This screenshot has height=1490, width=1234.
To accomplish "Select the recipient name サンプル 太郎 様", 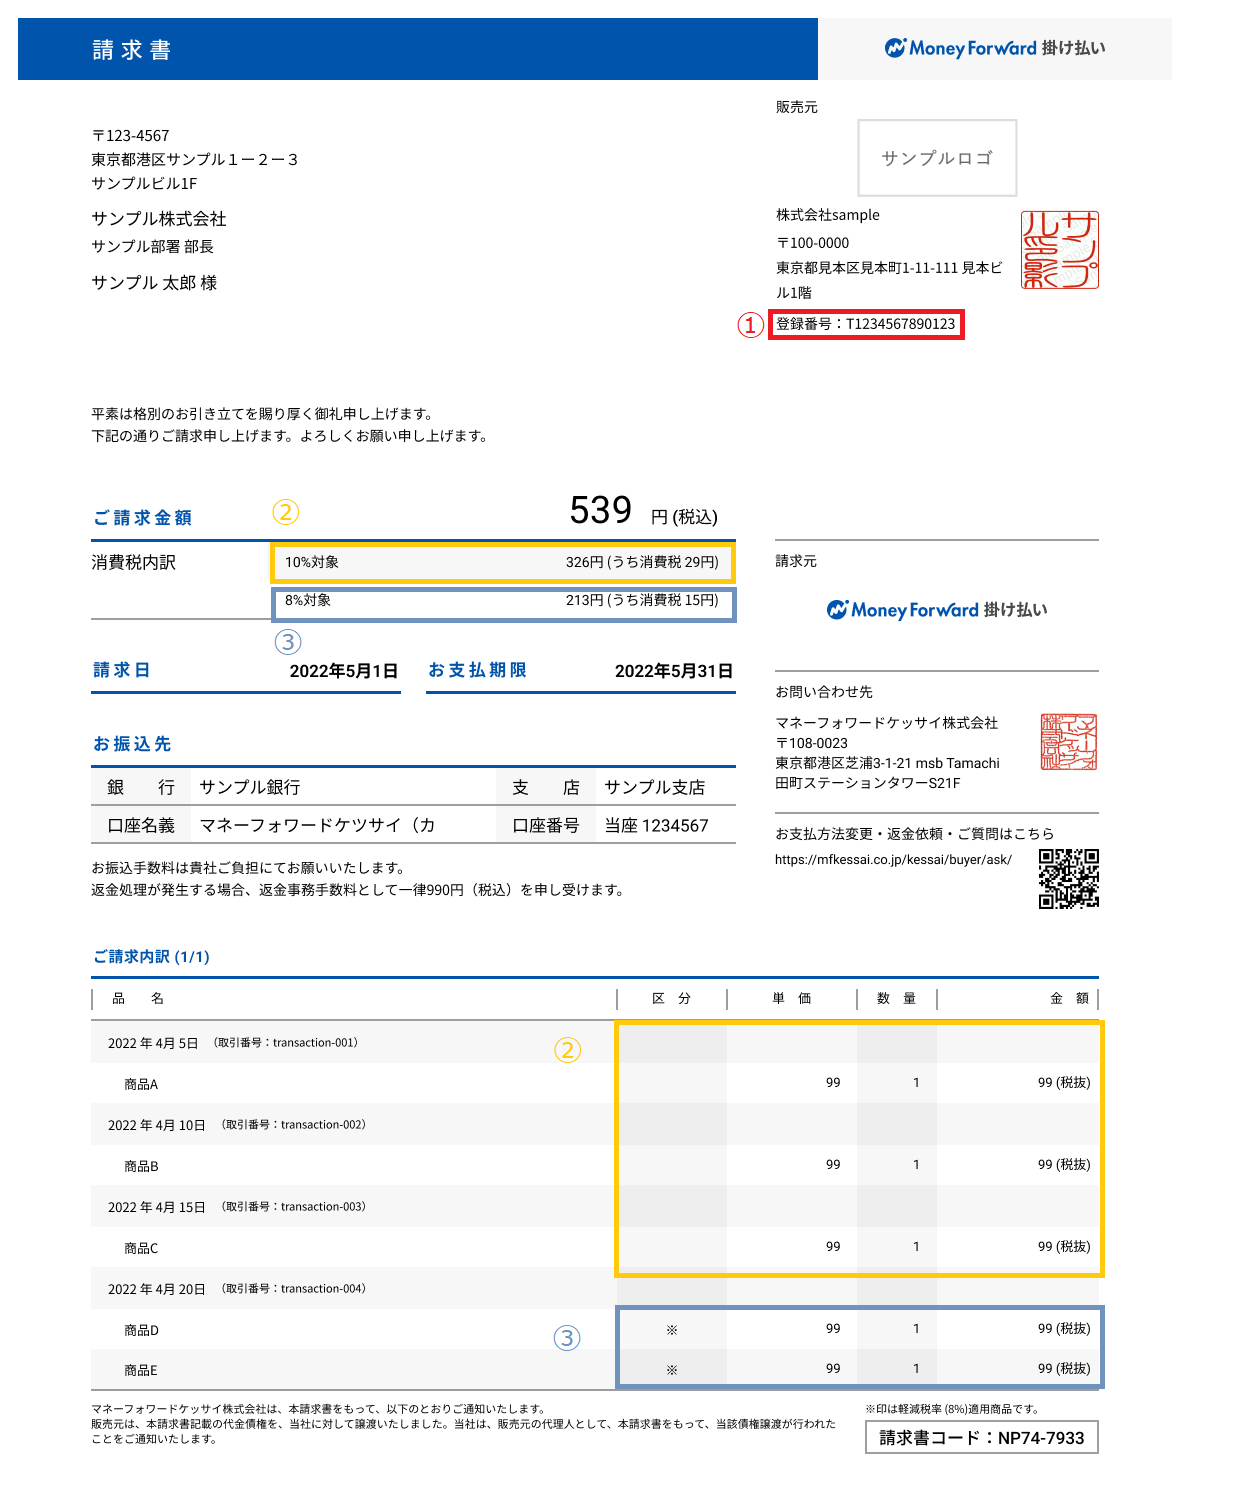I will pos(155,283).
